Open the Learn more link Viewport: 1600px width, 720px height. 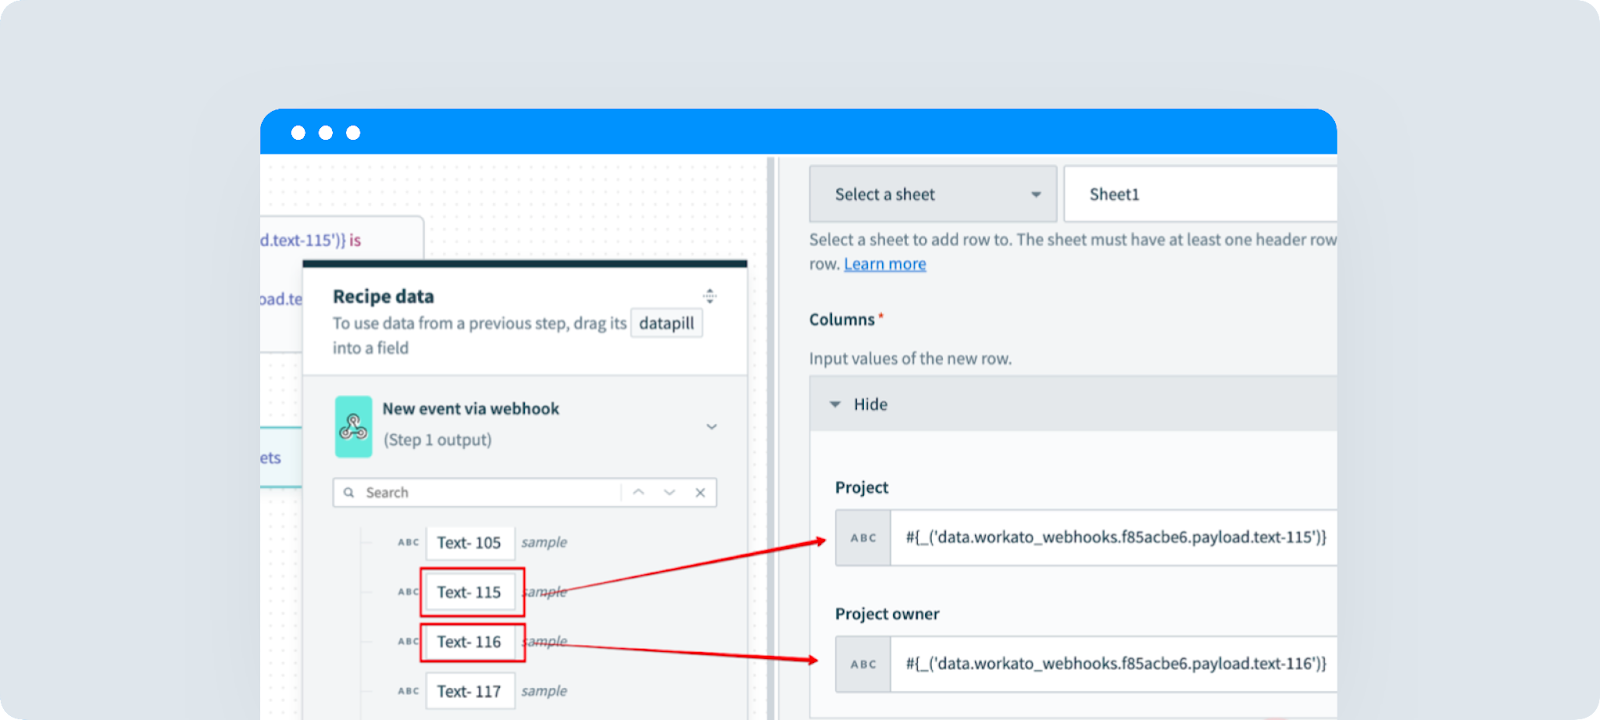tap(885, 264)
